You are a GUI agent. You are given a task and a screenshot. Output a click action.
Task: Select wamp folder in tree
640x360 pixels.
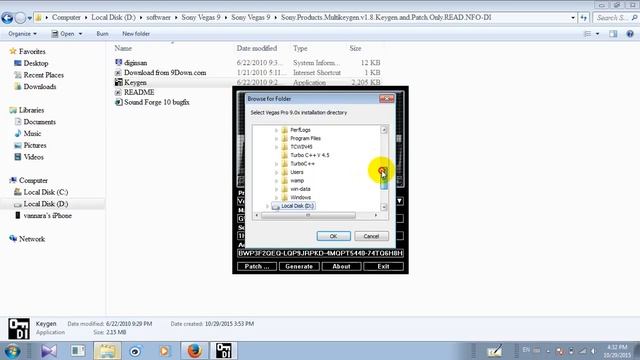pyautogui.click(x=297, y=180)
